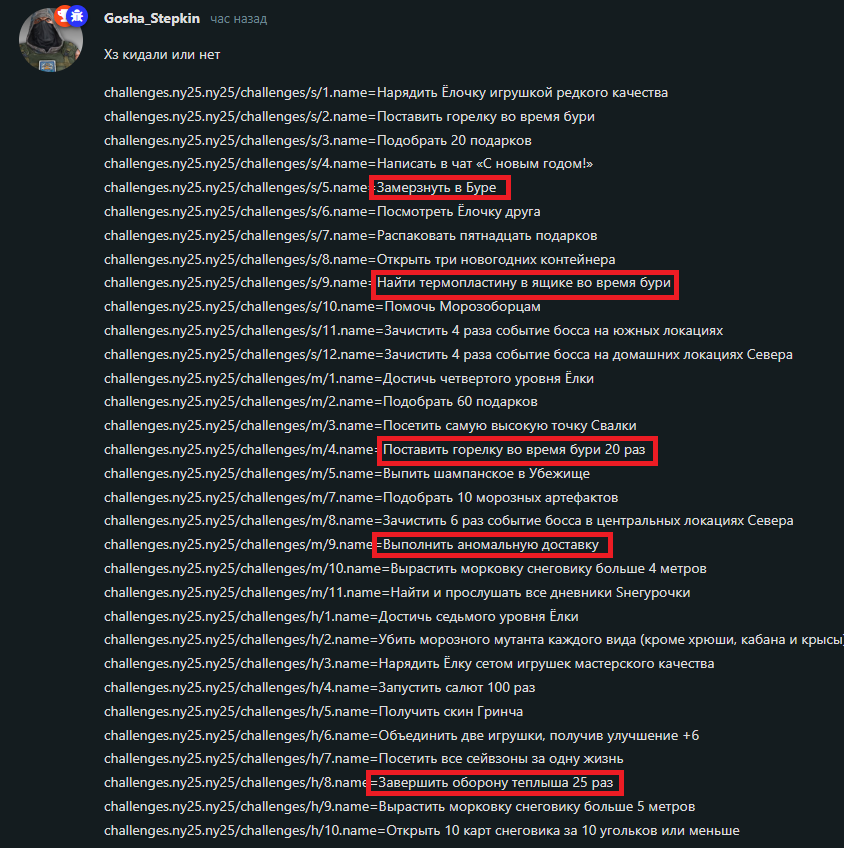Click the 'Помочь Морозоборцам' line
Screen dimensions: 844x848
[322, 307]
